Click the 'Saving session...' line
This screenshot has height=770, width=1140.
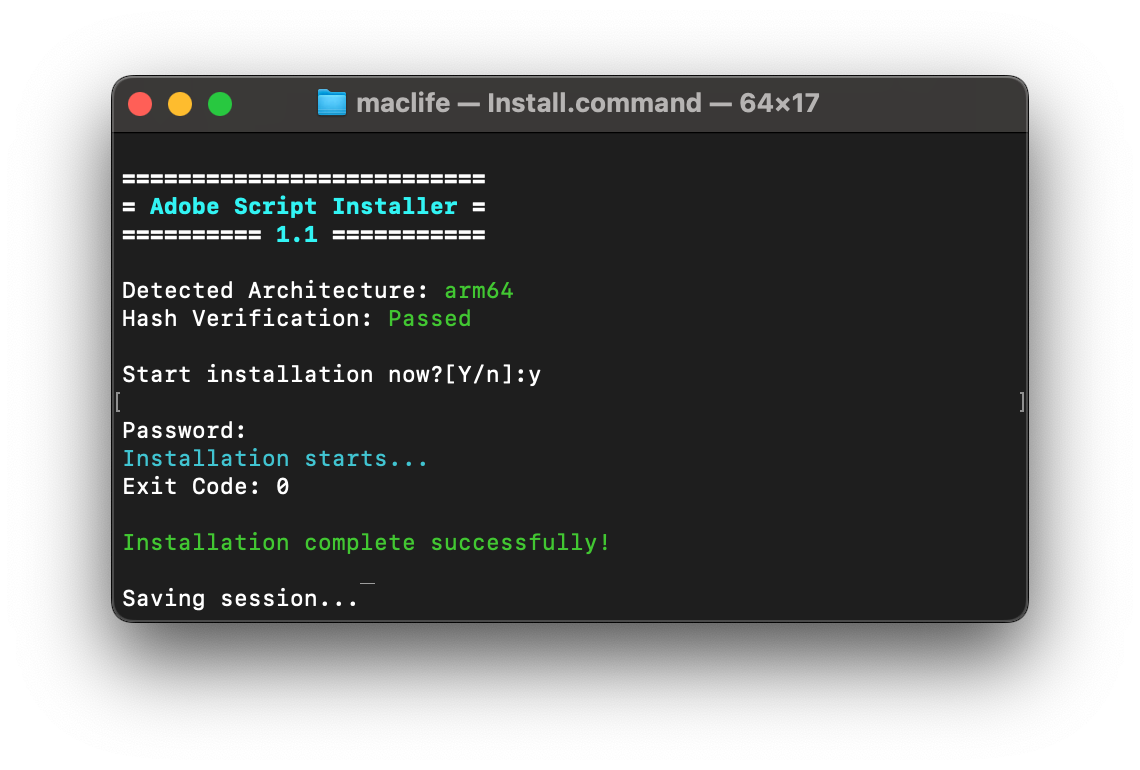coord(240,599)
